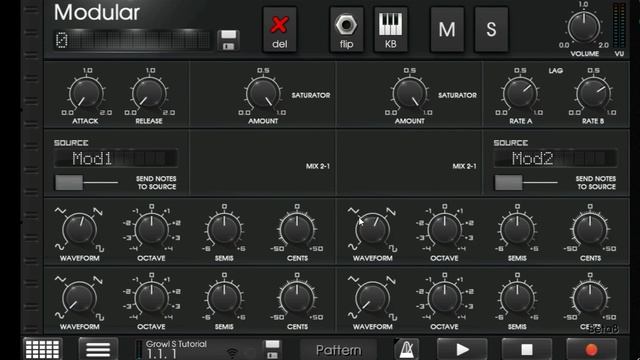Screen dimensions: 640x360
Task: Click the ATTACK knob
Action: point(86,93)
